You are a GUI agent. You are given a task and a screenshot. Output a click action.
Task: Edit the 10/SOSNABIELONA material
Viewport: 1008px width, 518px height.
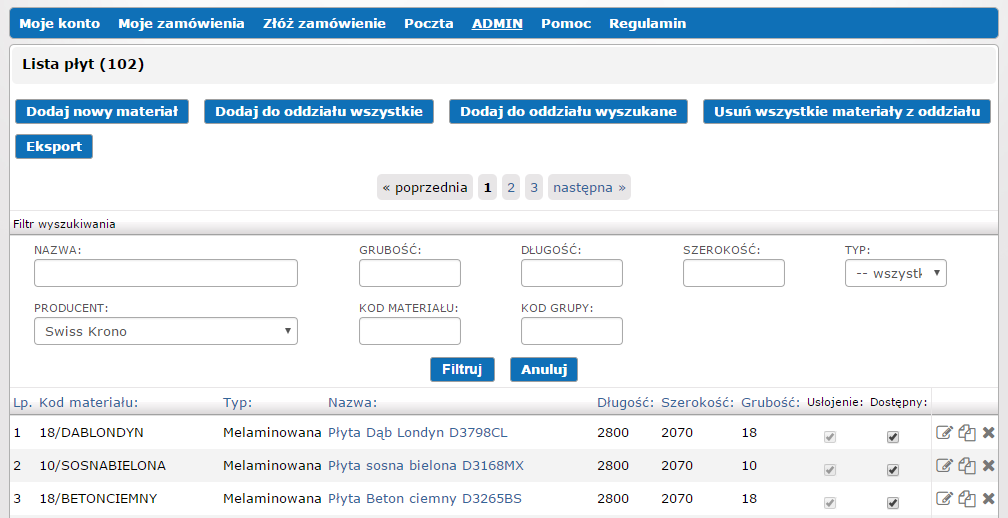[x=944, y=466]
